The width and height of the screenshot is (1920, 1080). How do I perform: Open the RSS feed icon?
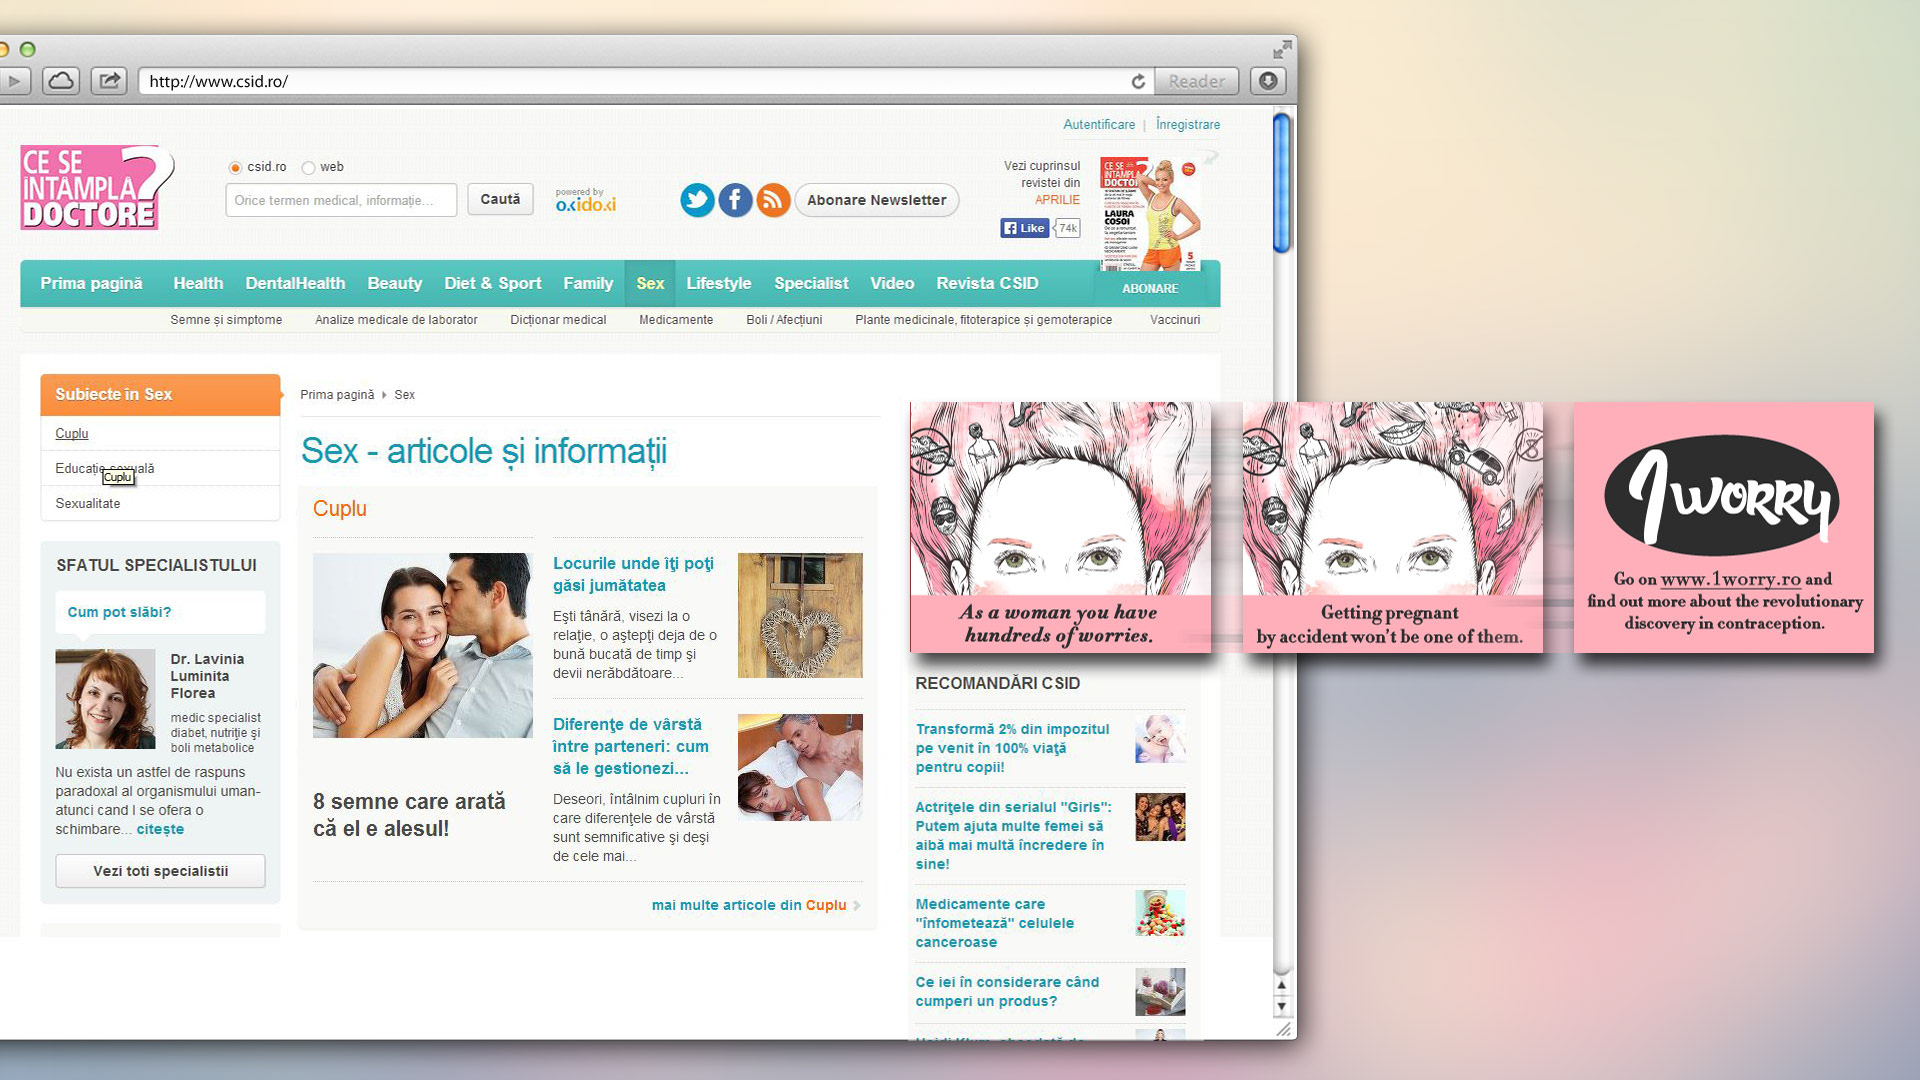tap(773, 200)
